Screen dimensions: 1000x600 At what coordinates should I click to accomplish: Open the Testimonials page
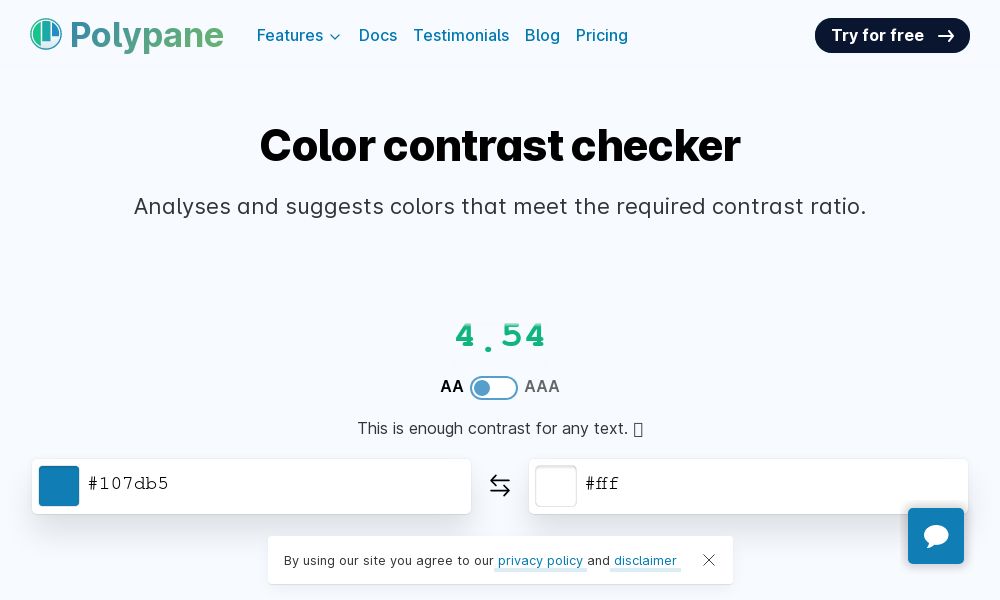tap(461, 35)
